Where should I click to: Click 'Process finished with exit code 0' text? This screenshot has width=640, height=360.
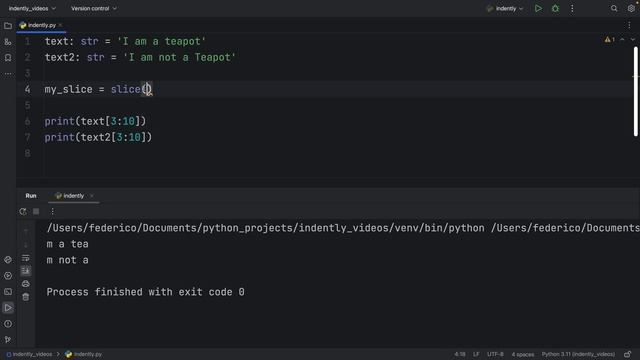[x=145, y=292]
